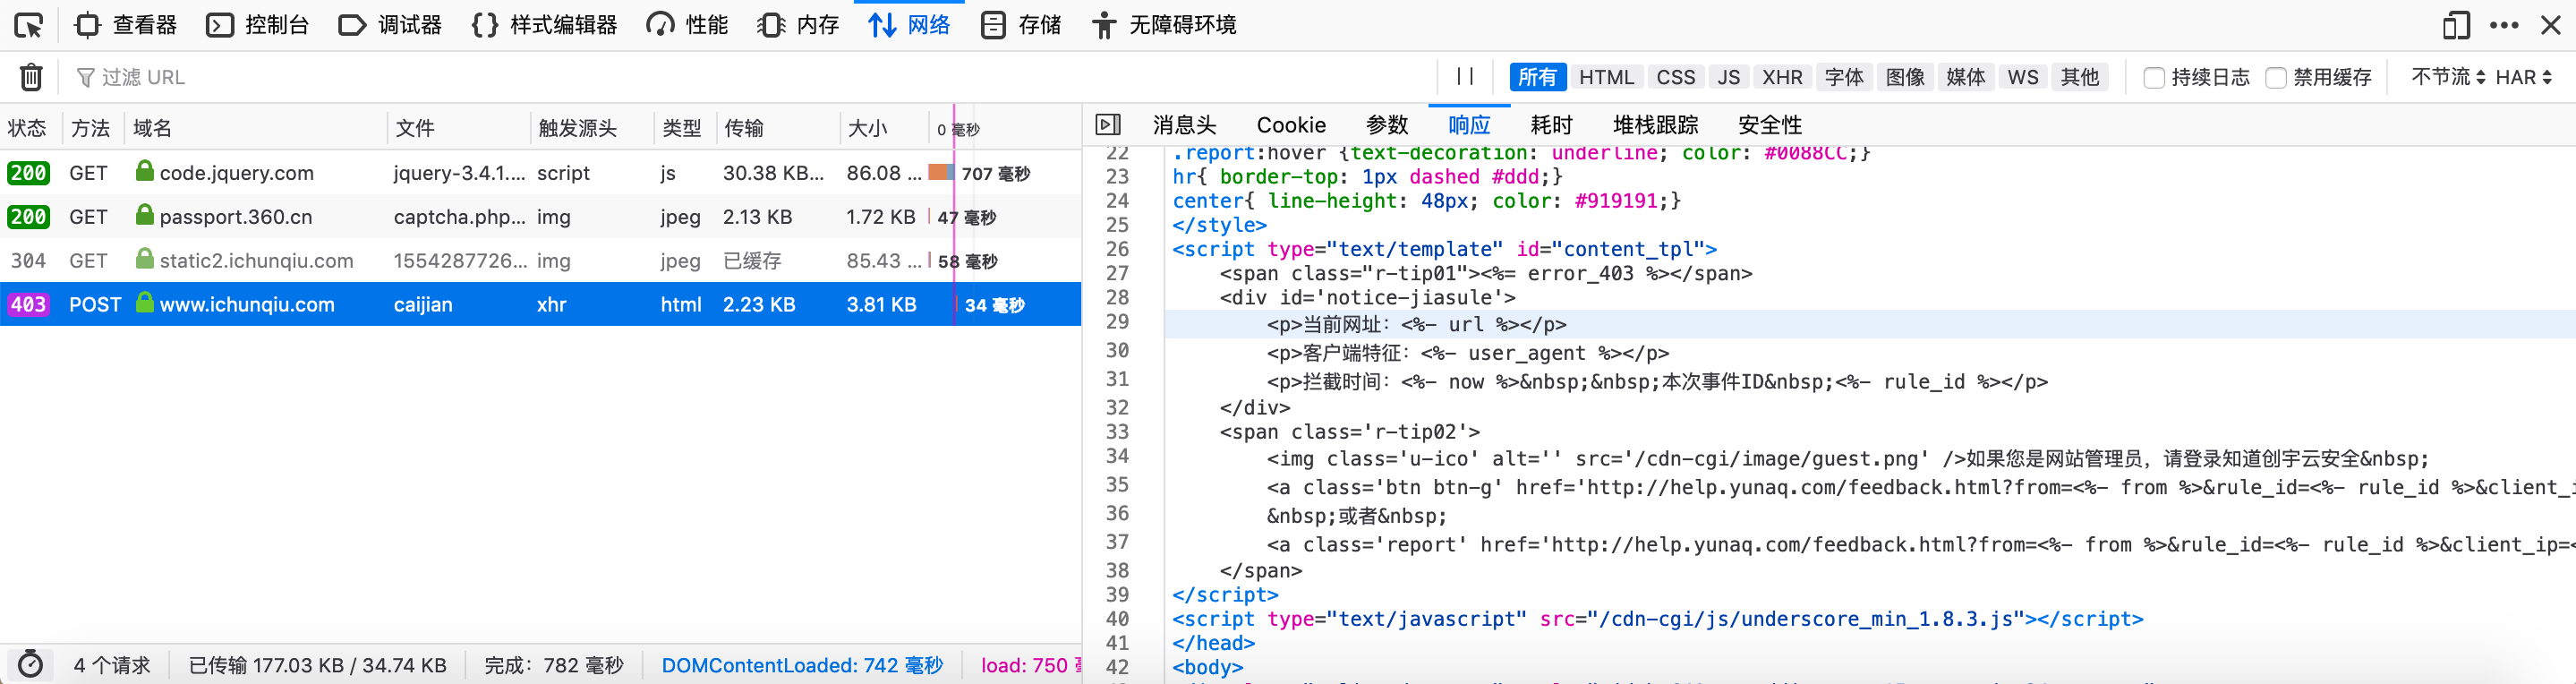Open the HAR export dropdown
Viewport: 2576px width, 684px height.
(x=2523, y=77)
